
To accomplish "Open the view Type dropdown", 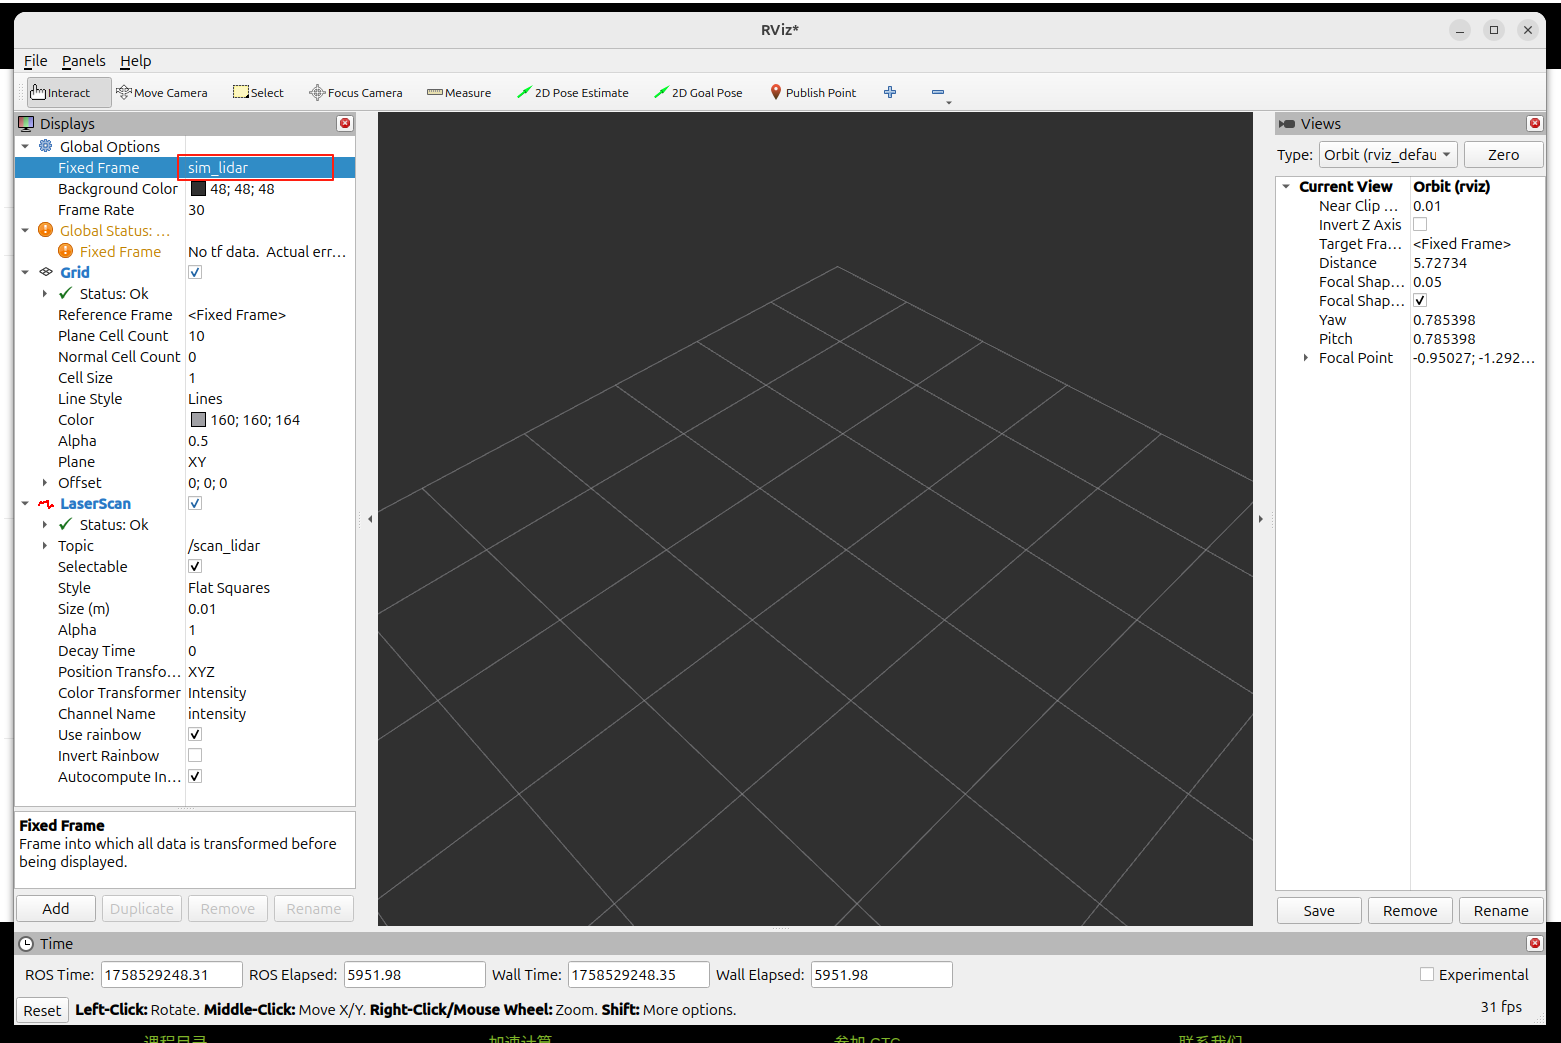I will [1388, 155].
